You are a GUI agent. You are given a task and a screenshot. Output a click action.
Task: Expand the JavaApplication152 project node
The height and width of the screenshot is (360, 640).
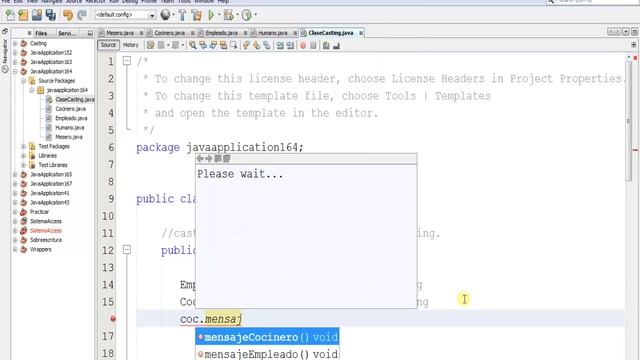(x=15, y=52)
